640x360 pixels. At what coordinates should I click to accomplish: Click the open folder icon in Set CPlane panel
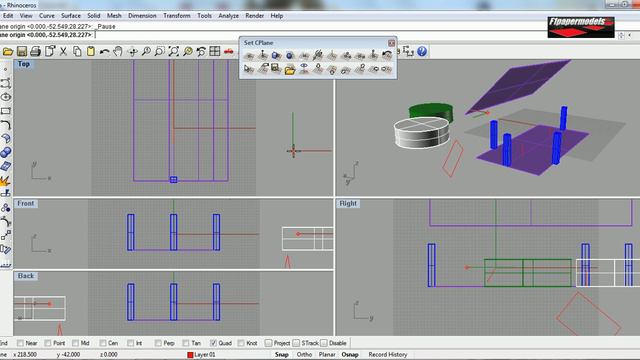point(290,69)
